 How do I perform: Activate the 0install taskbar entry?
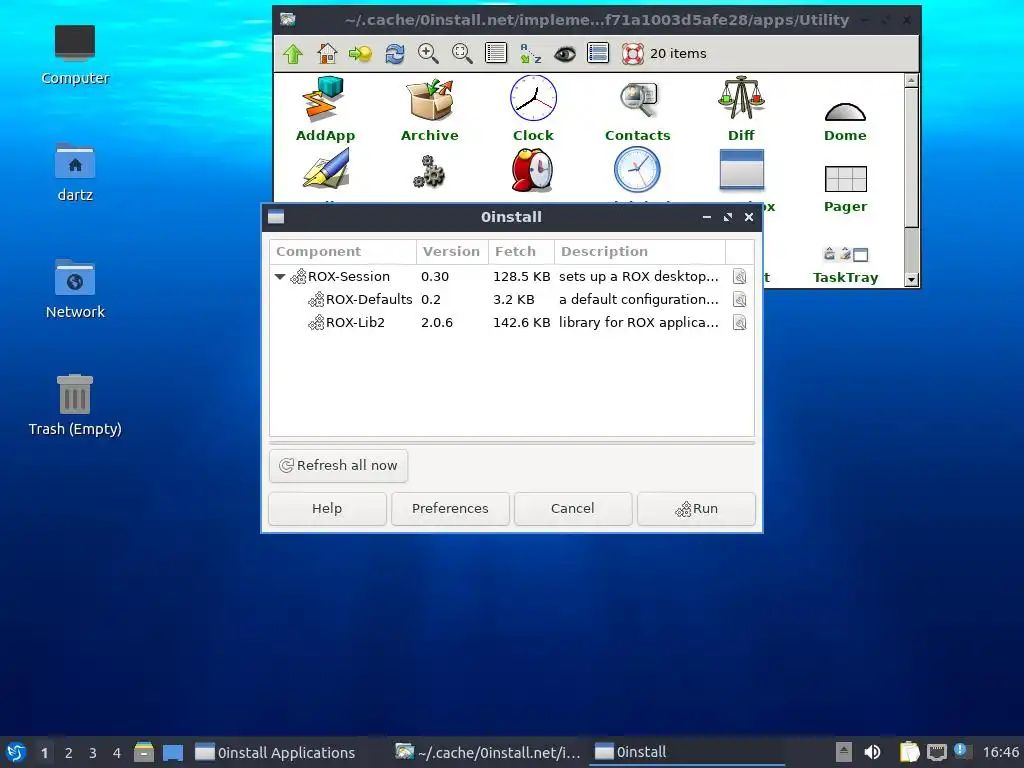click(687, 753)
